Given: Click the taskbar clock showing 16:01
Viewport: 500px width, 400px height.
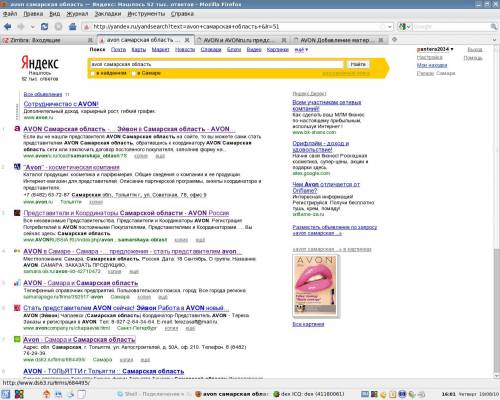Looking at the screenshot, I should coord(448,394).
